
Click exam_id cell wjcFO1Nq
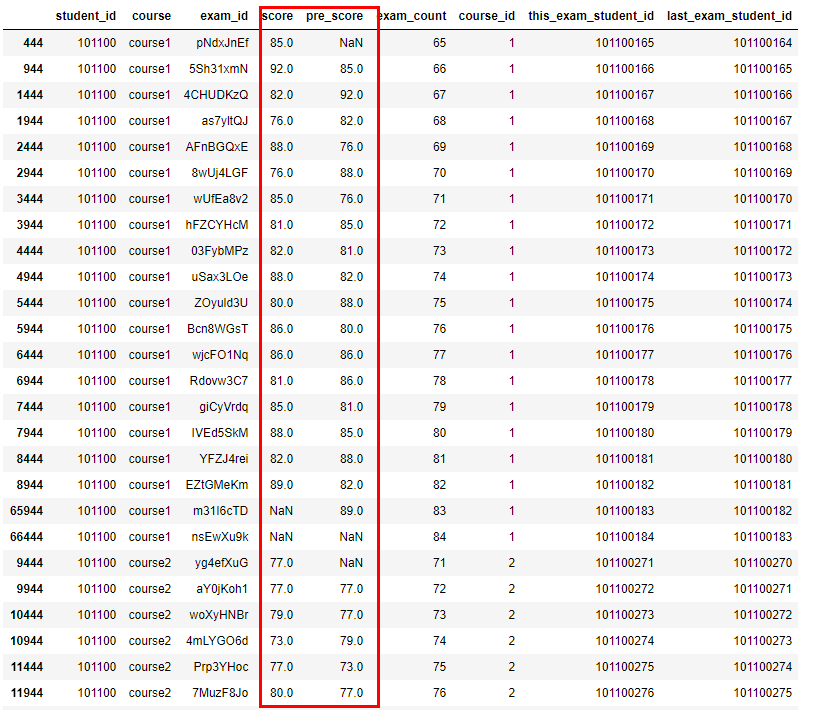coord(220,355)
